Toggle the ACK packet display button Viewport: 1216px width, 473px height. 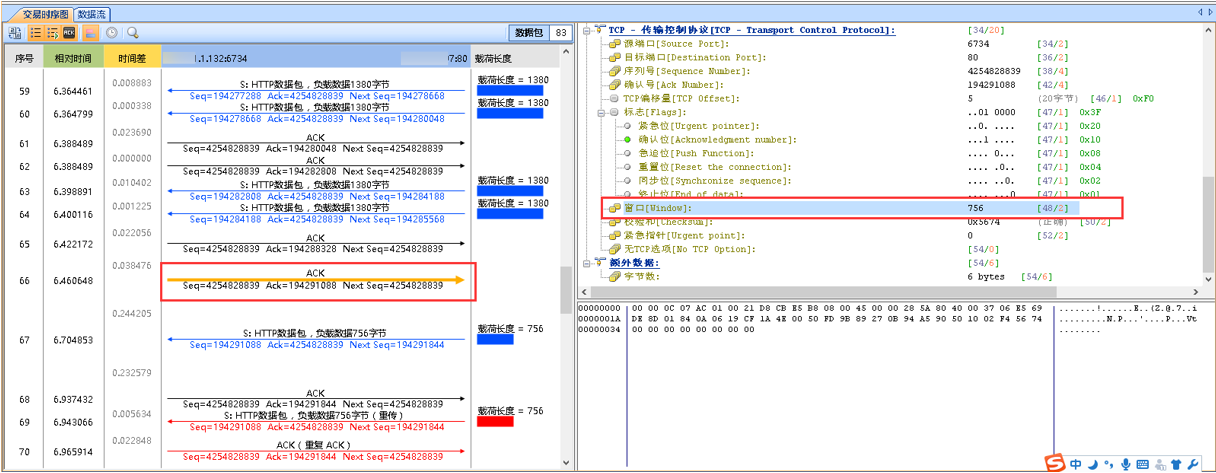click(69, 33)
